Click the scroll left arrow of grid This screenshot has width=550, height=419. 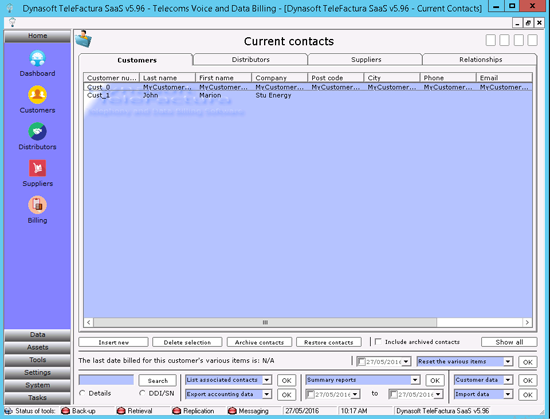(89, 322)
